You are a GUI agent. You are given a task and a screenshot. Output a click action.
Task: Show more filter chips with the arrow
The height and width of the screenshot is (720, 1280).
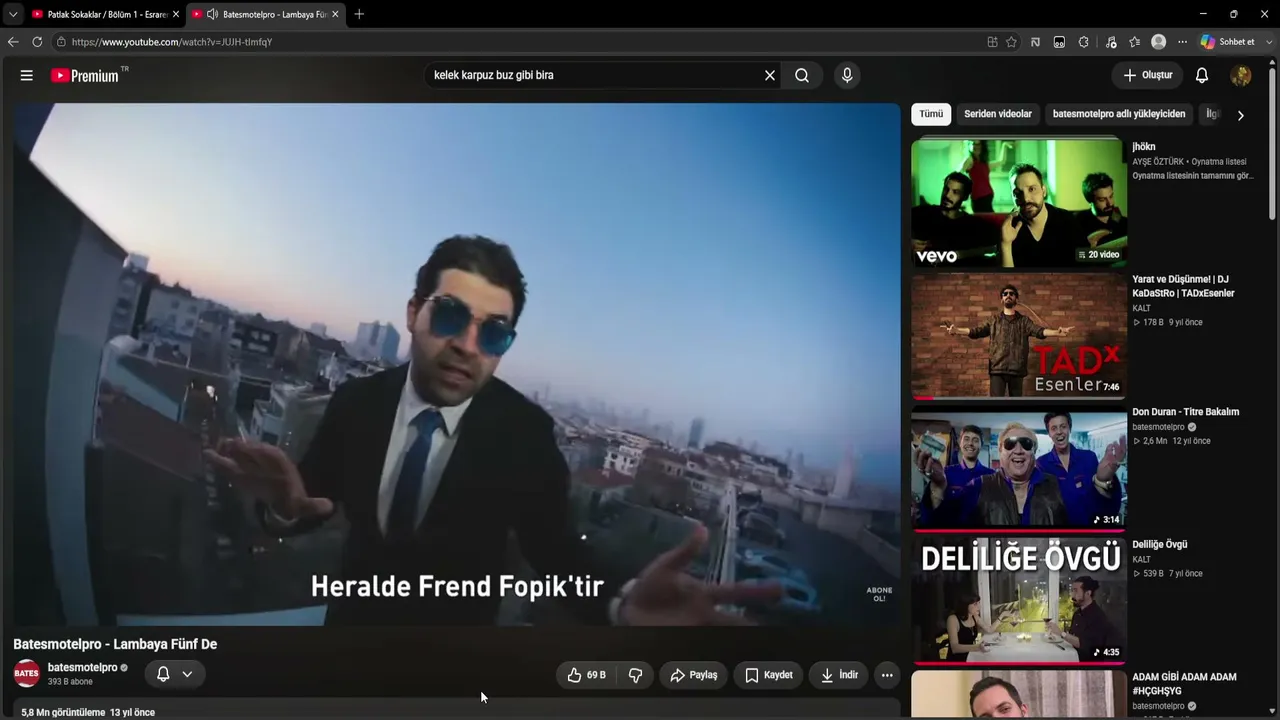[x=1240, y=115]
